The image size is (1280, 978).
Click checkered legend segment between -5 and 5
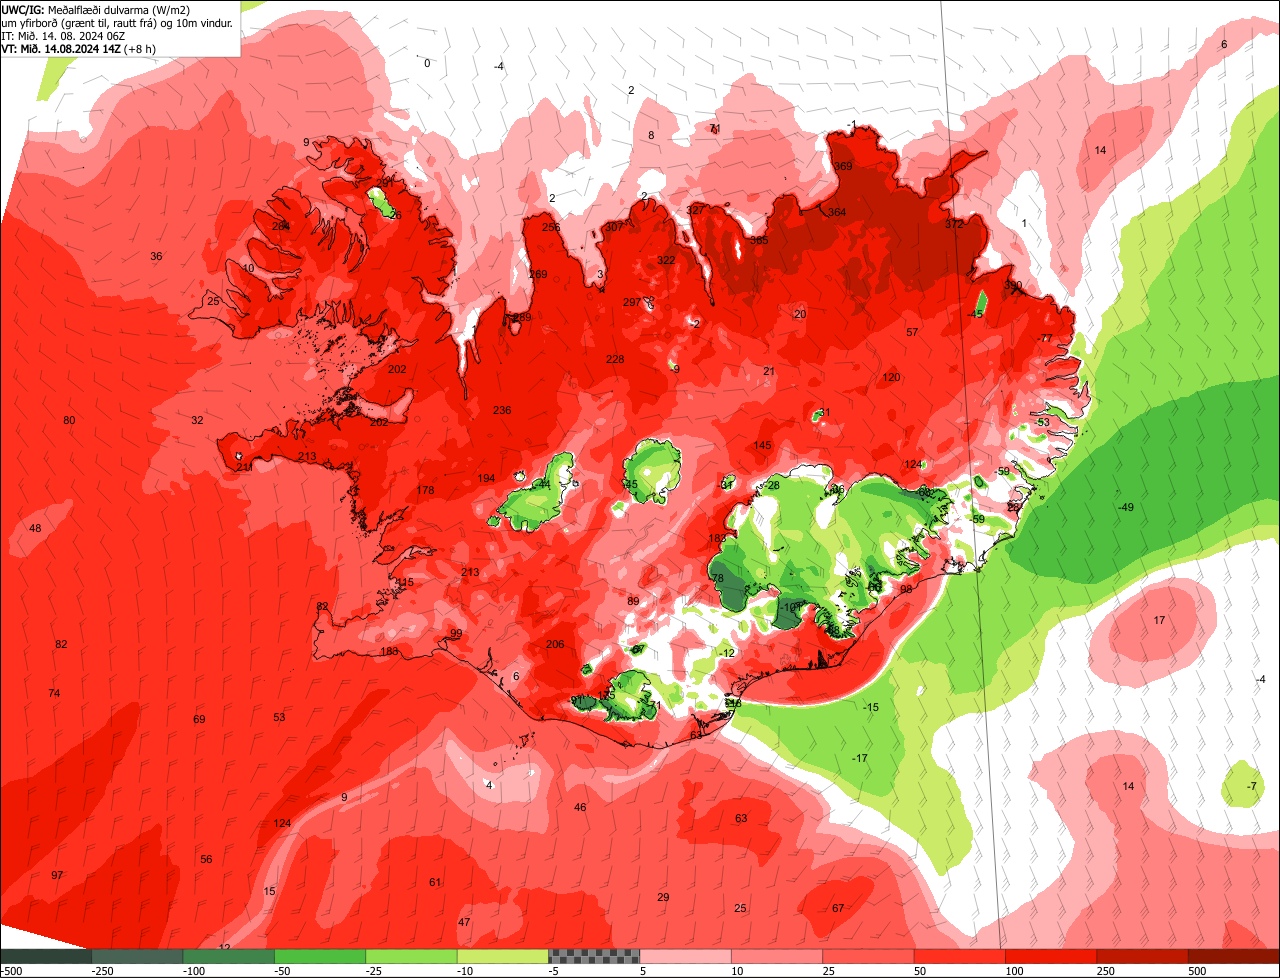click(x=594, y=956)
